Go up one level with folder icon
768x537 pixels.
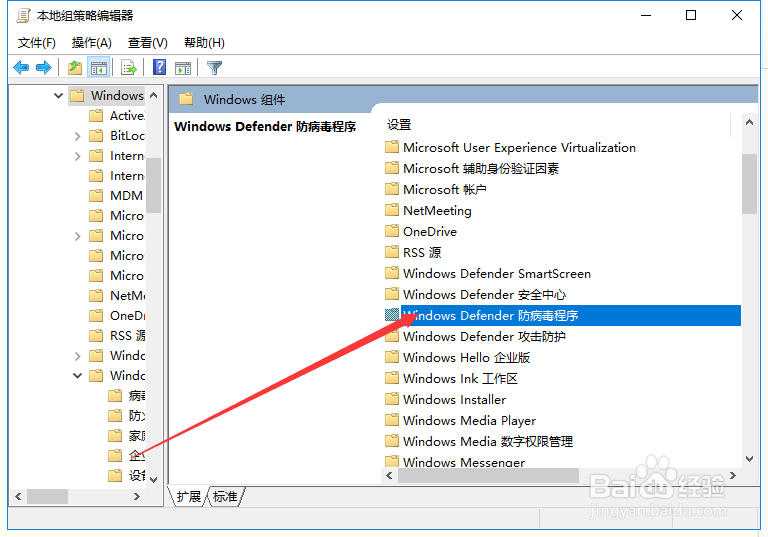tap(75, 68)
